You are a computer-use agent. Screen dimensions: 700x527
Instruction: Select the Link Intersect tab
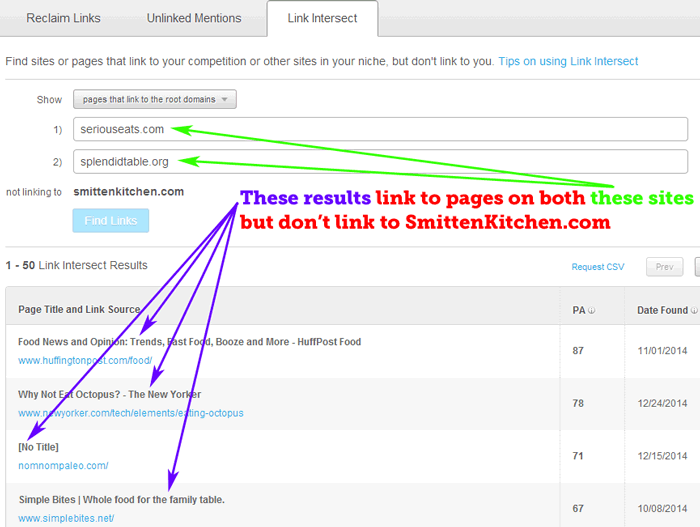point(322,18)
